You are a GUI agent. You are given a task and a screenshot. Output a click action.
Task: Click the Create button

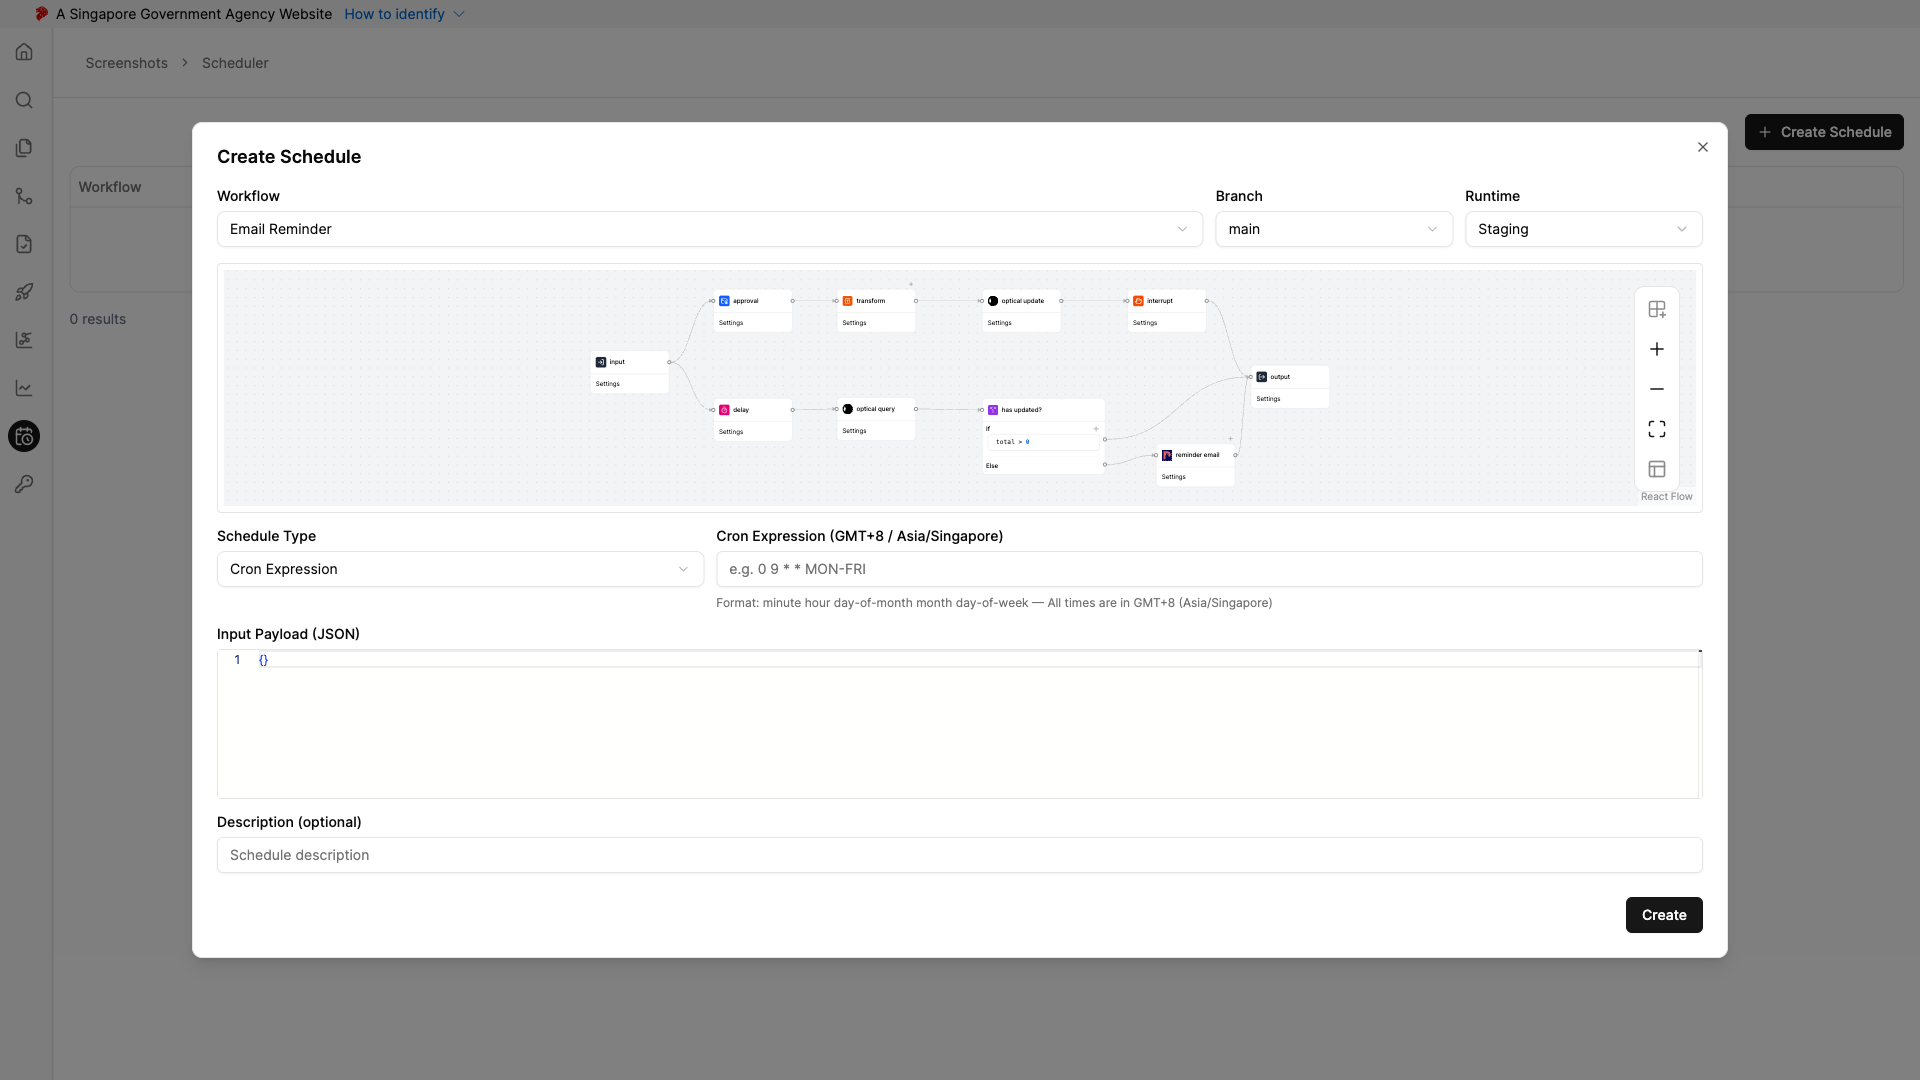pos(1664,915)
